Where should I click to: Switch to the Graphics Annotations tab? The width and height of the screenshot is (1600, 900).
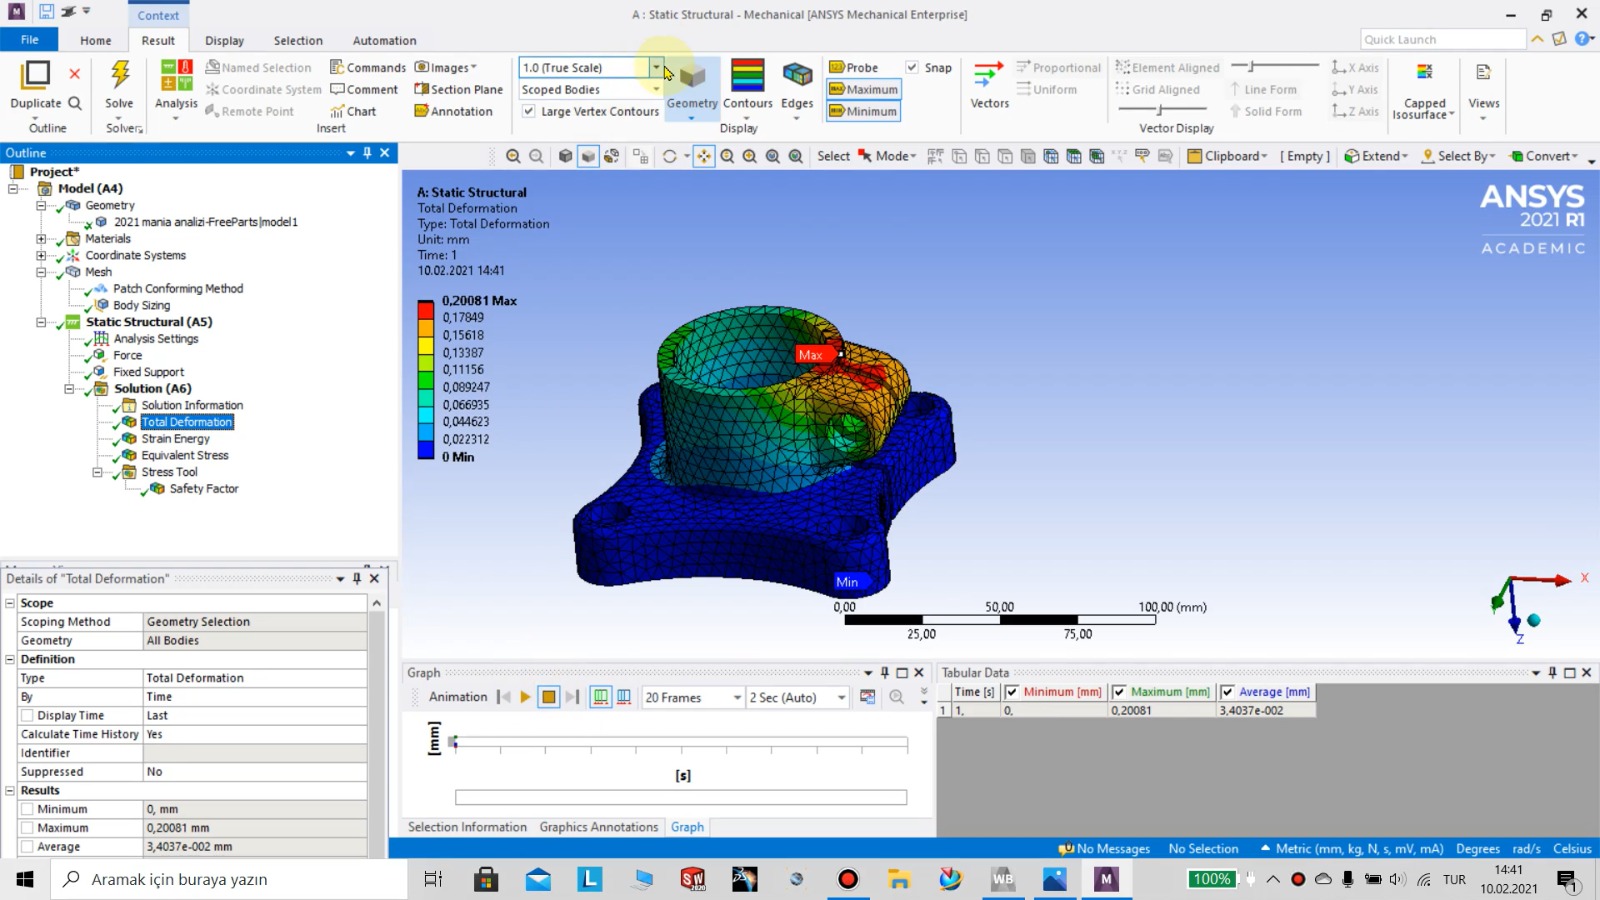point(599,828)
